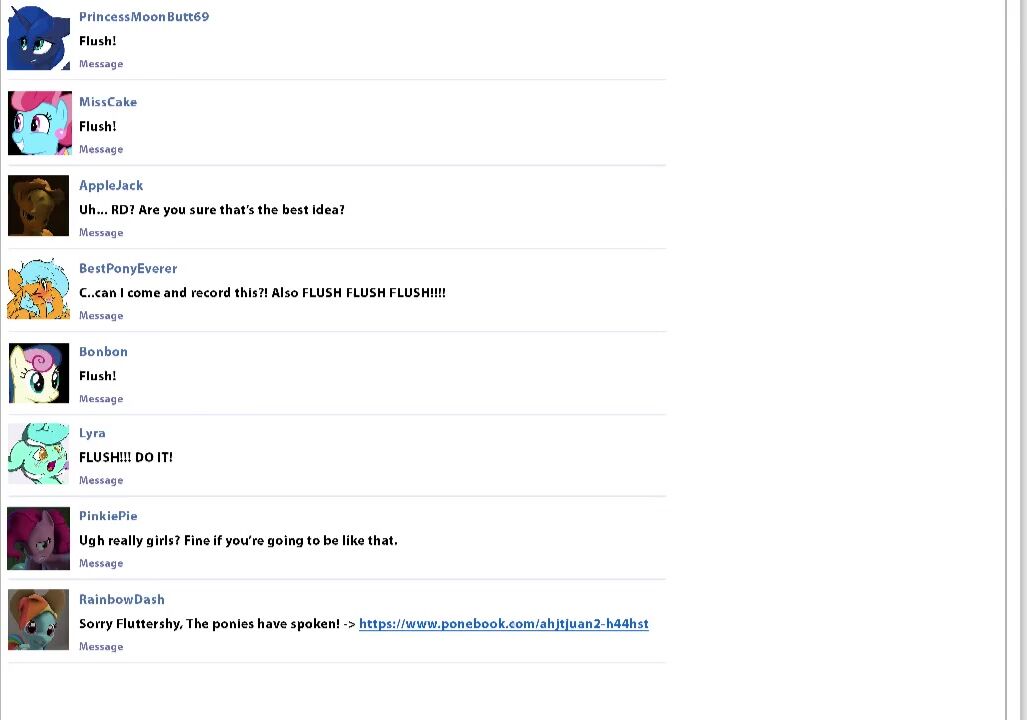Viewport: 1027px width, 720px height.
Task: Visit BestPonyEverer's profile name
Action: coord(128,268)
